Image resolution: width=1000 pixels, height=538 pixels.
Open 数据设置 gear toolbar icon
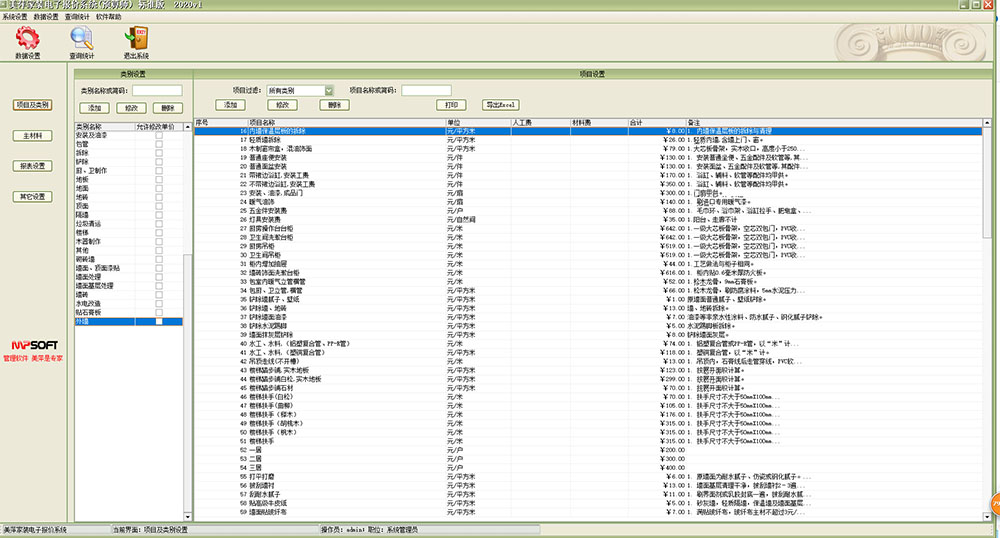(27, 40)
